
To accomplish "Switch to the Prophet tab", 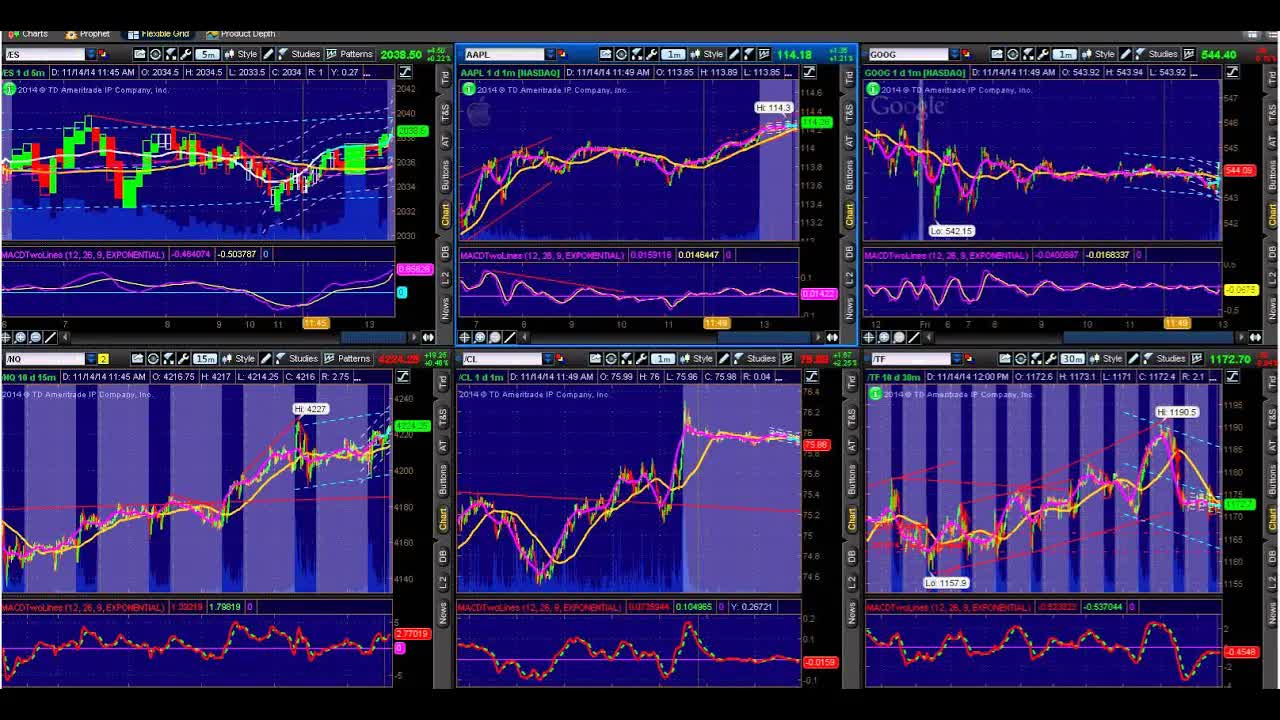I will point(88,34).
